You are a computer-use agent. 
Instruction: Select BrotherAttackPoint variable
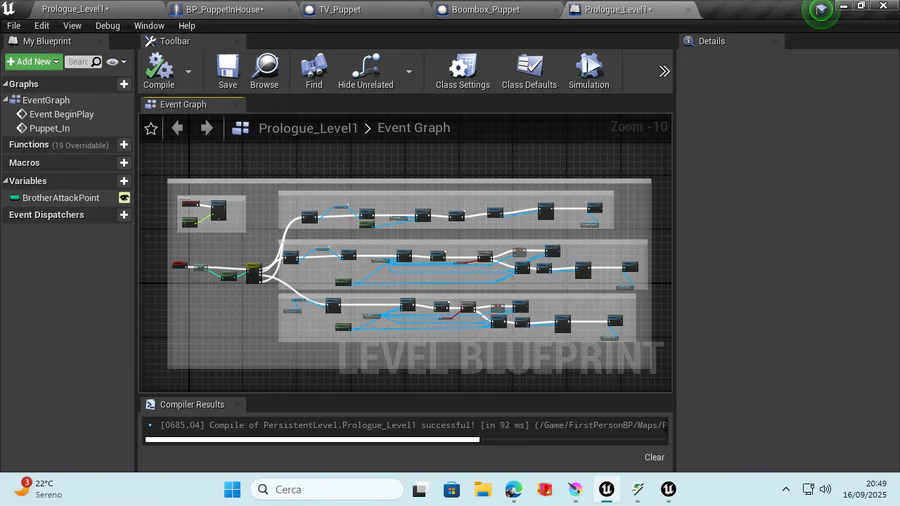click(x=61, y=197)
